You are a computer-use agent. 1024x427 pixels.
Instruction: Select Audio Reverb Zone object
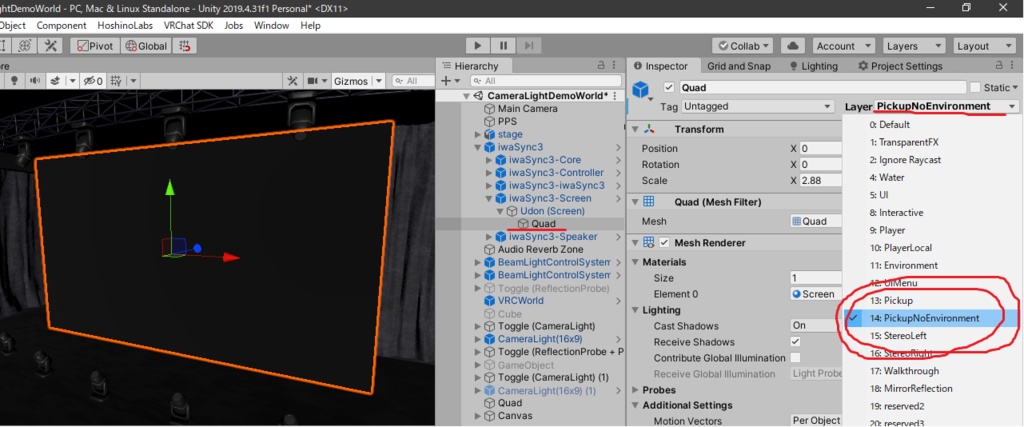pos(540,249)
